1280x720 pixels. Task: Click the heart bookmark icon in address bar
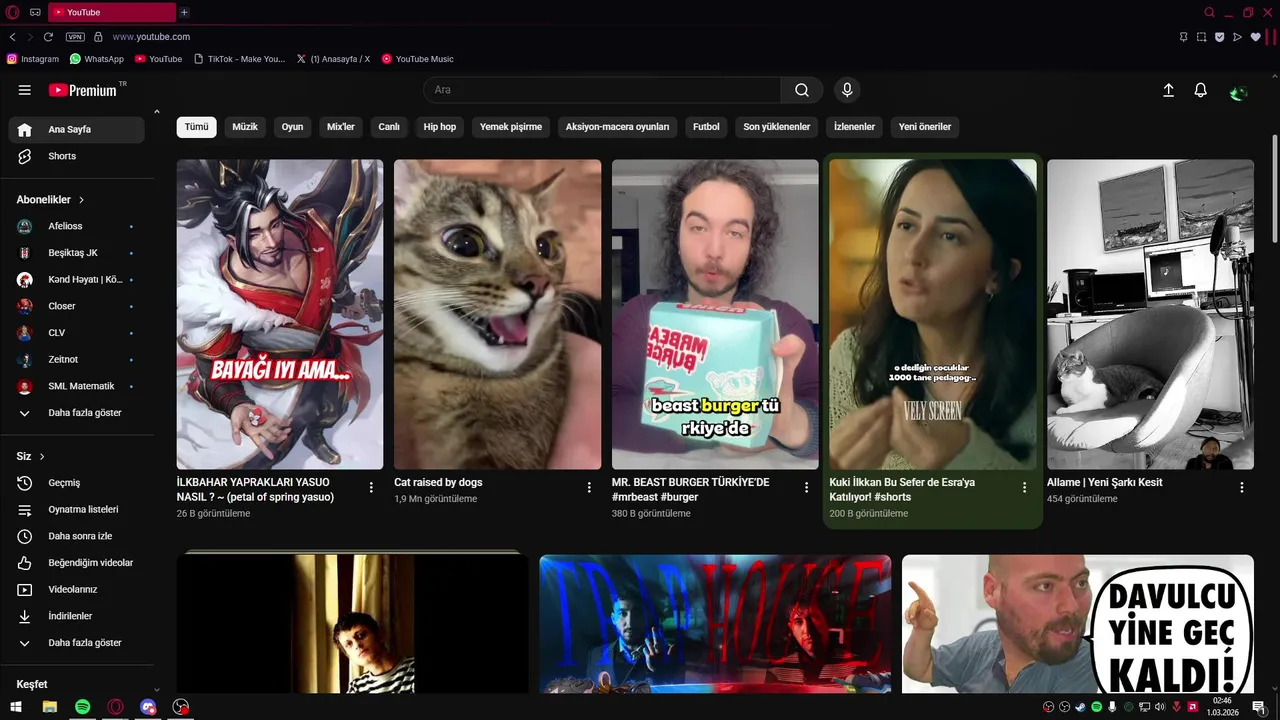1256,37
